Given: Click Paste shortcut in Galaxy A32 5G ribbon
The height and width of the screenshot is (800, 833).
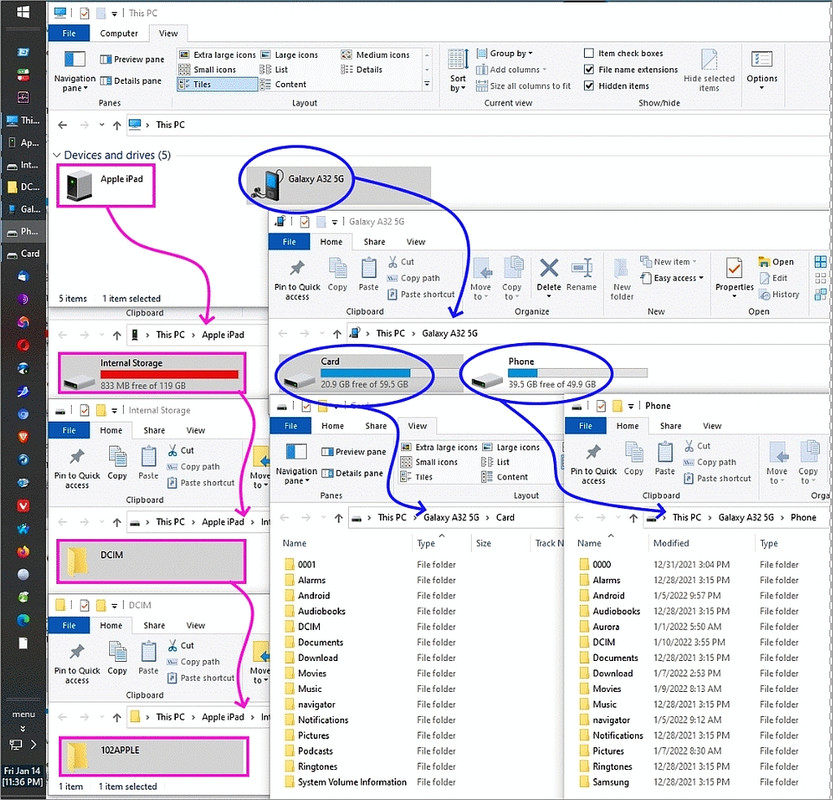Looking at the screenshot, I should click(421, 294).
